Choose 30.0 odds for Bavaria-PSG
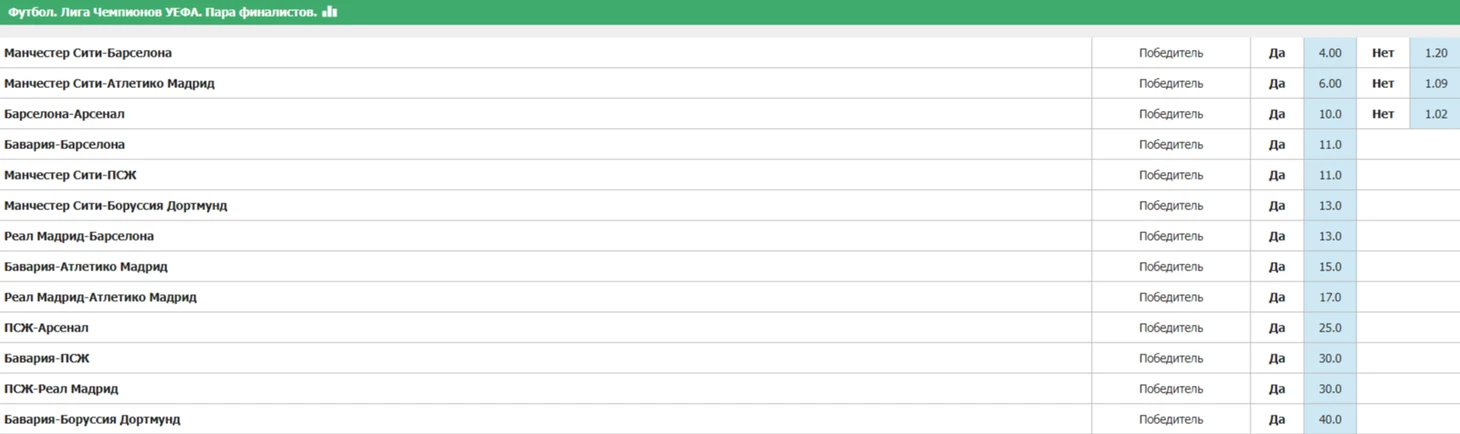The width and height of the screenshot is (1460, 434). click(x=1330, y=358)
